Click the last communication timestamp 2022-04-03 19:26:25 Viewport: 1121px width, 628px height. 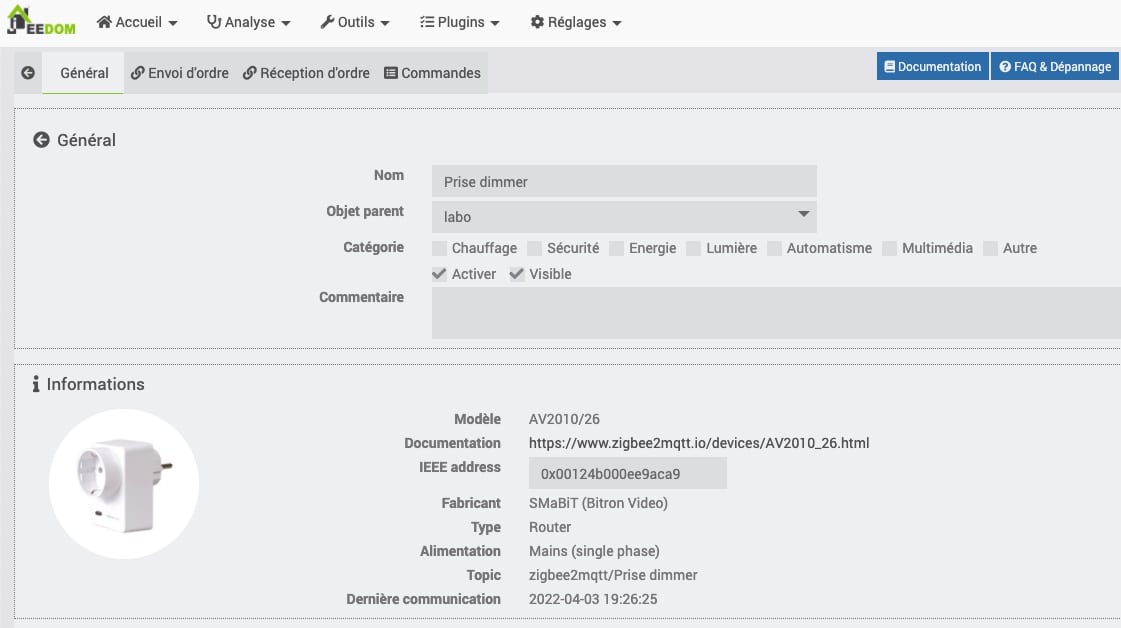(x=593, y=599)
